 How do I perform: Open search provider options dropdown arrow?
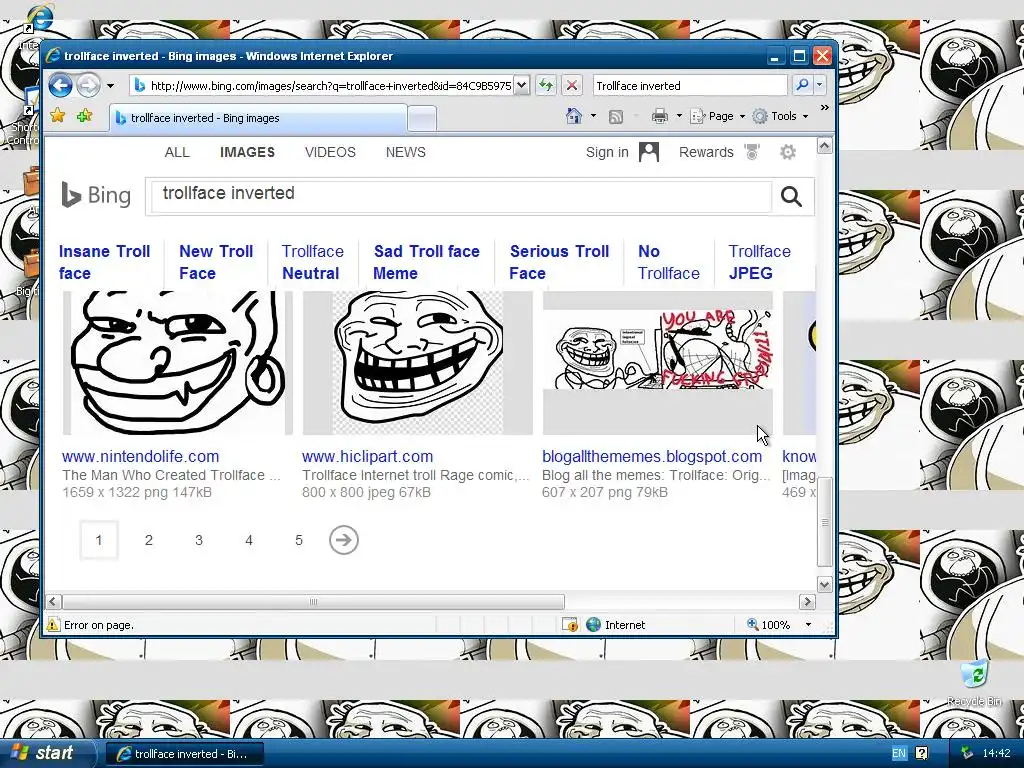(819, 86)
